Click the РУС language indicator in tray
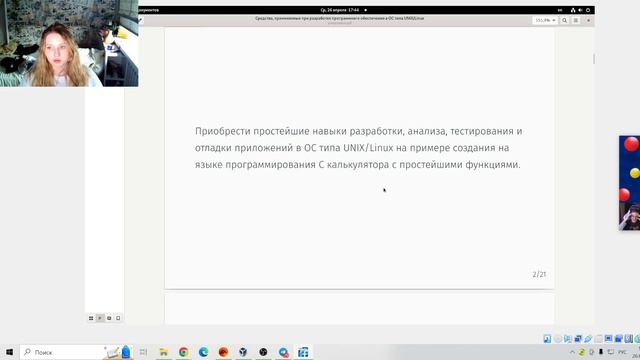Viewport: 640px width, 360px height. 622,352
